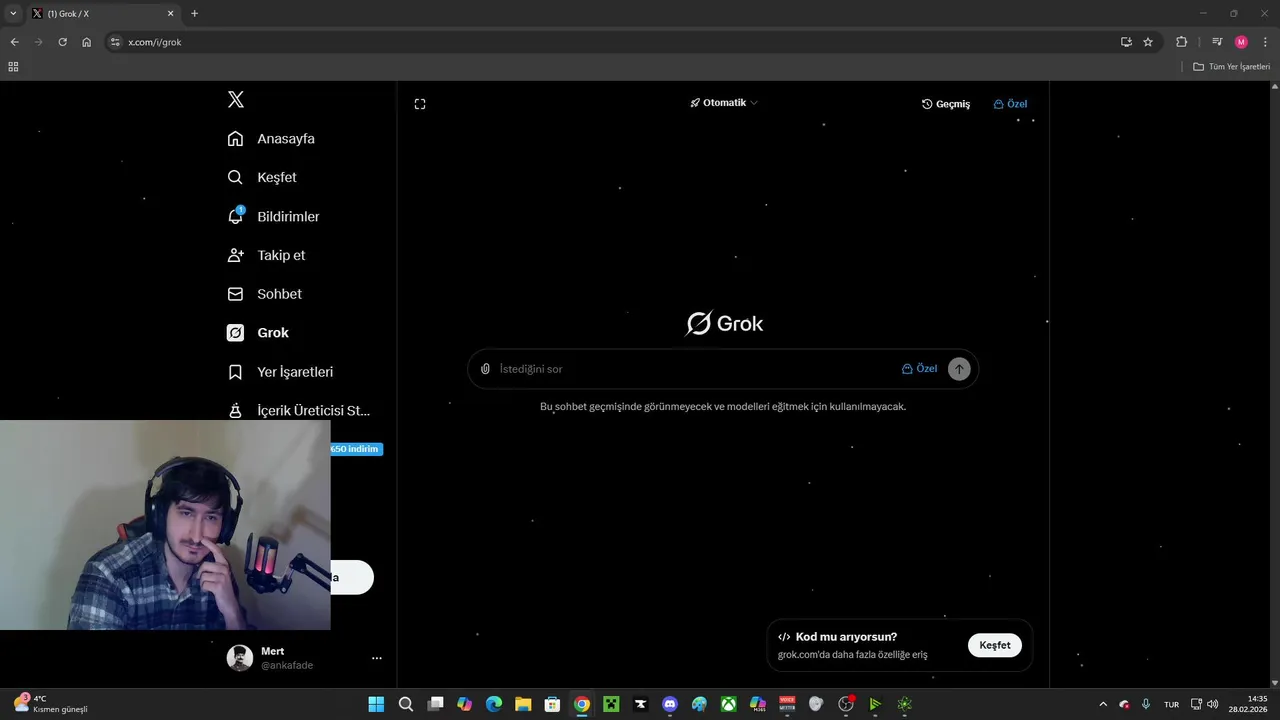Open a new browser tab
Viewport: 1280px width, 720px height.
tap(194, 14)
